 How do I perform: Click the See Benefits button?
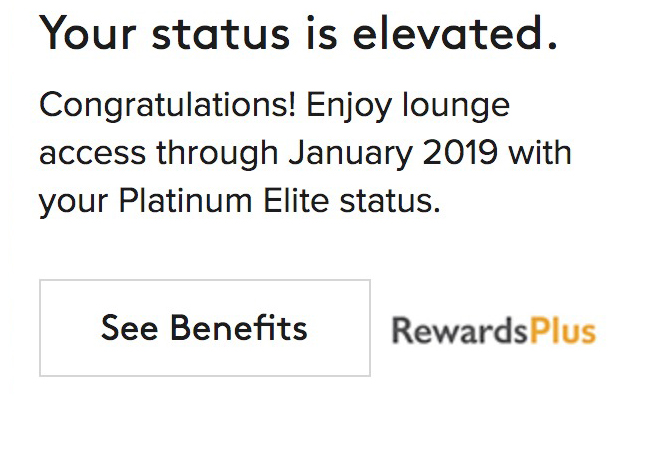(205, 328)
